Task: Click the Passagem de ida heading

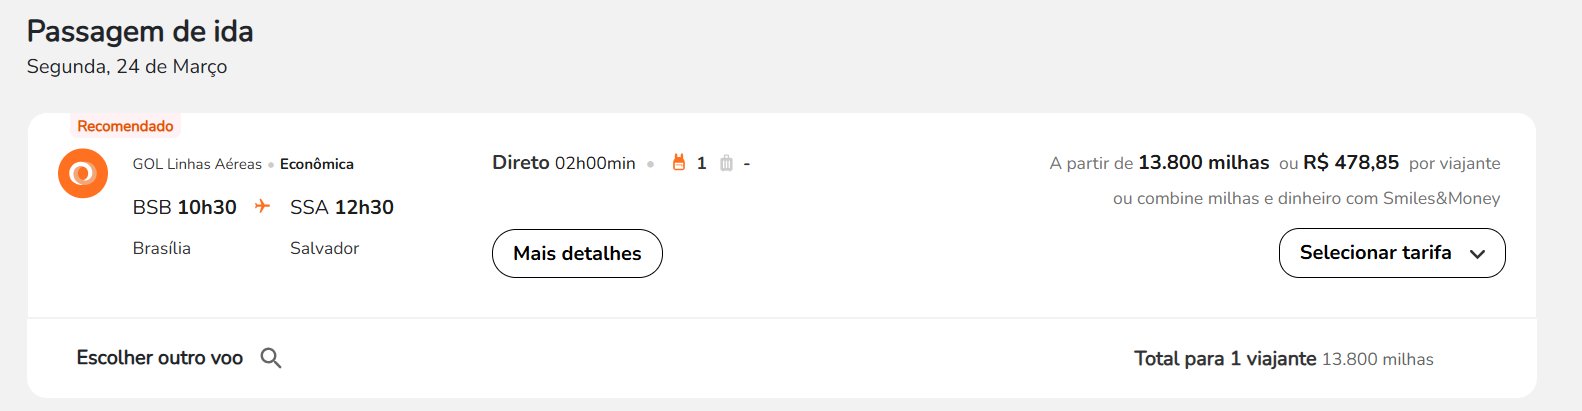Action: tap(140, 31)
